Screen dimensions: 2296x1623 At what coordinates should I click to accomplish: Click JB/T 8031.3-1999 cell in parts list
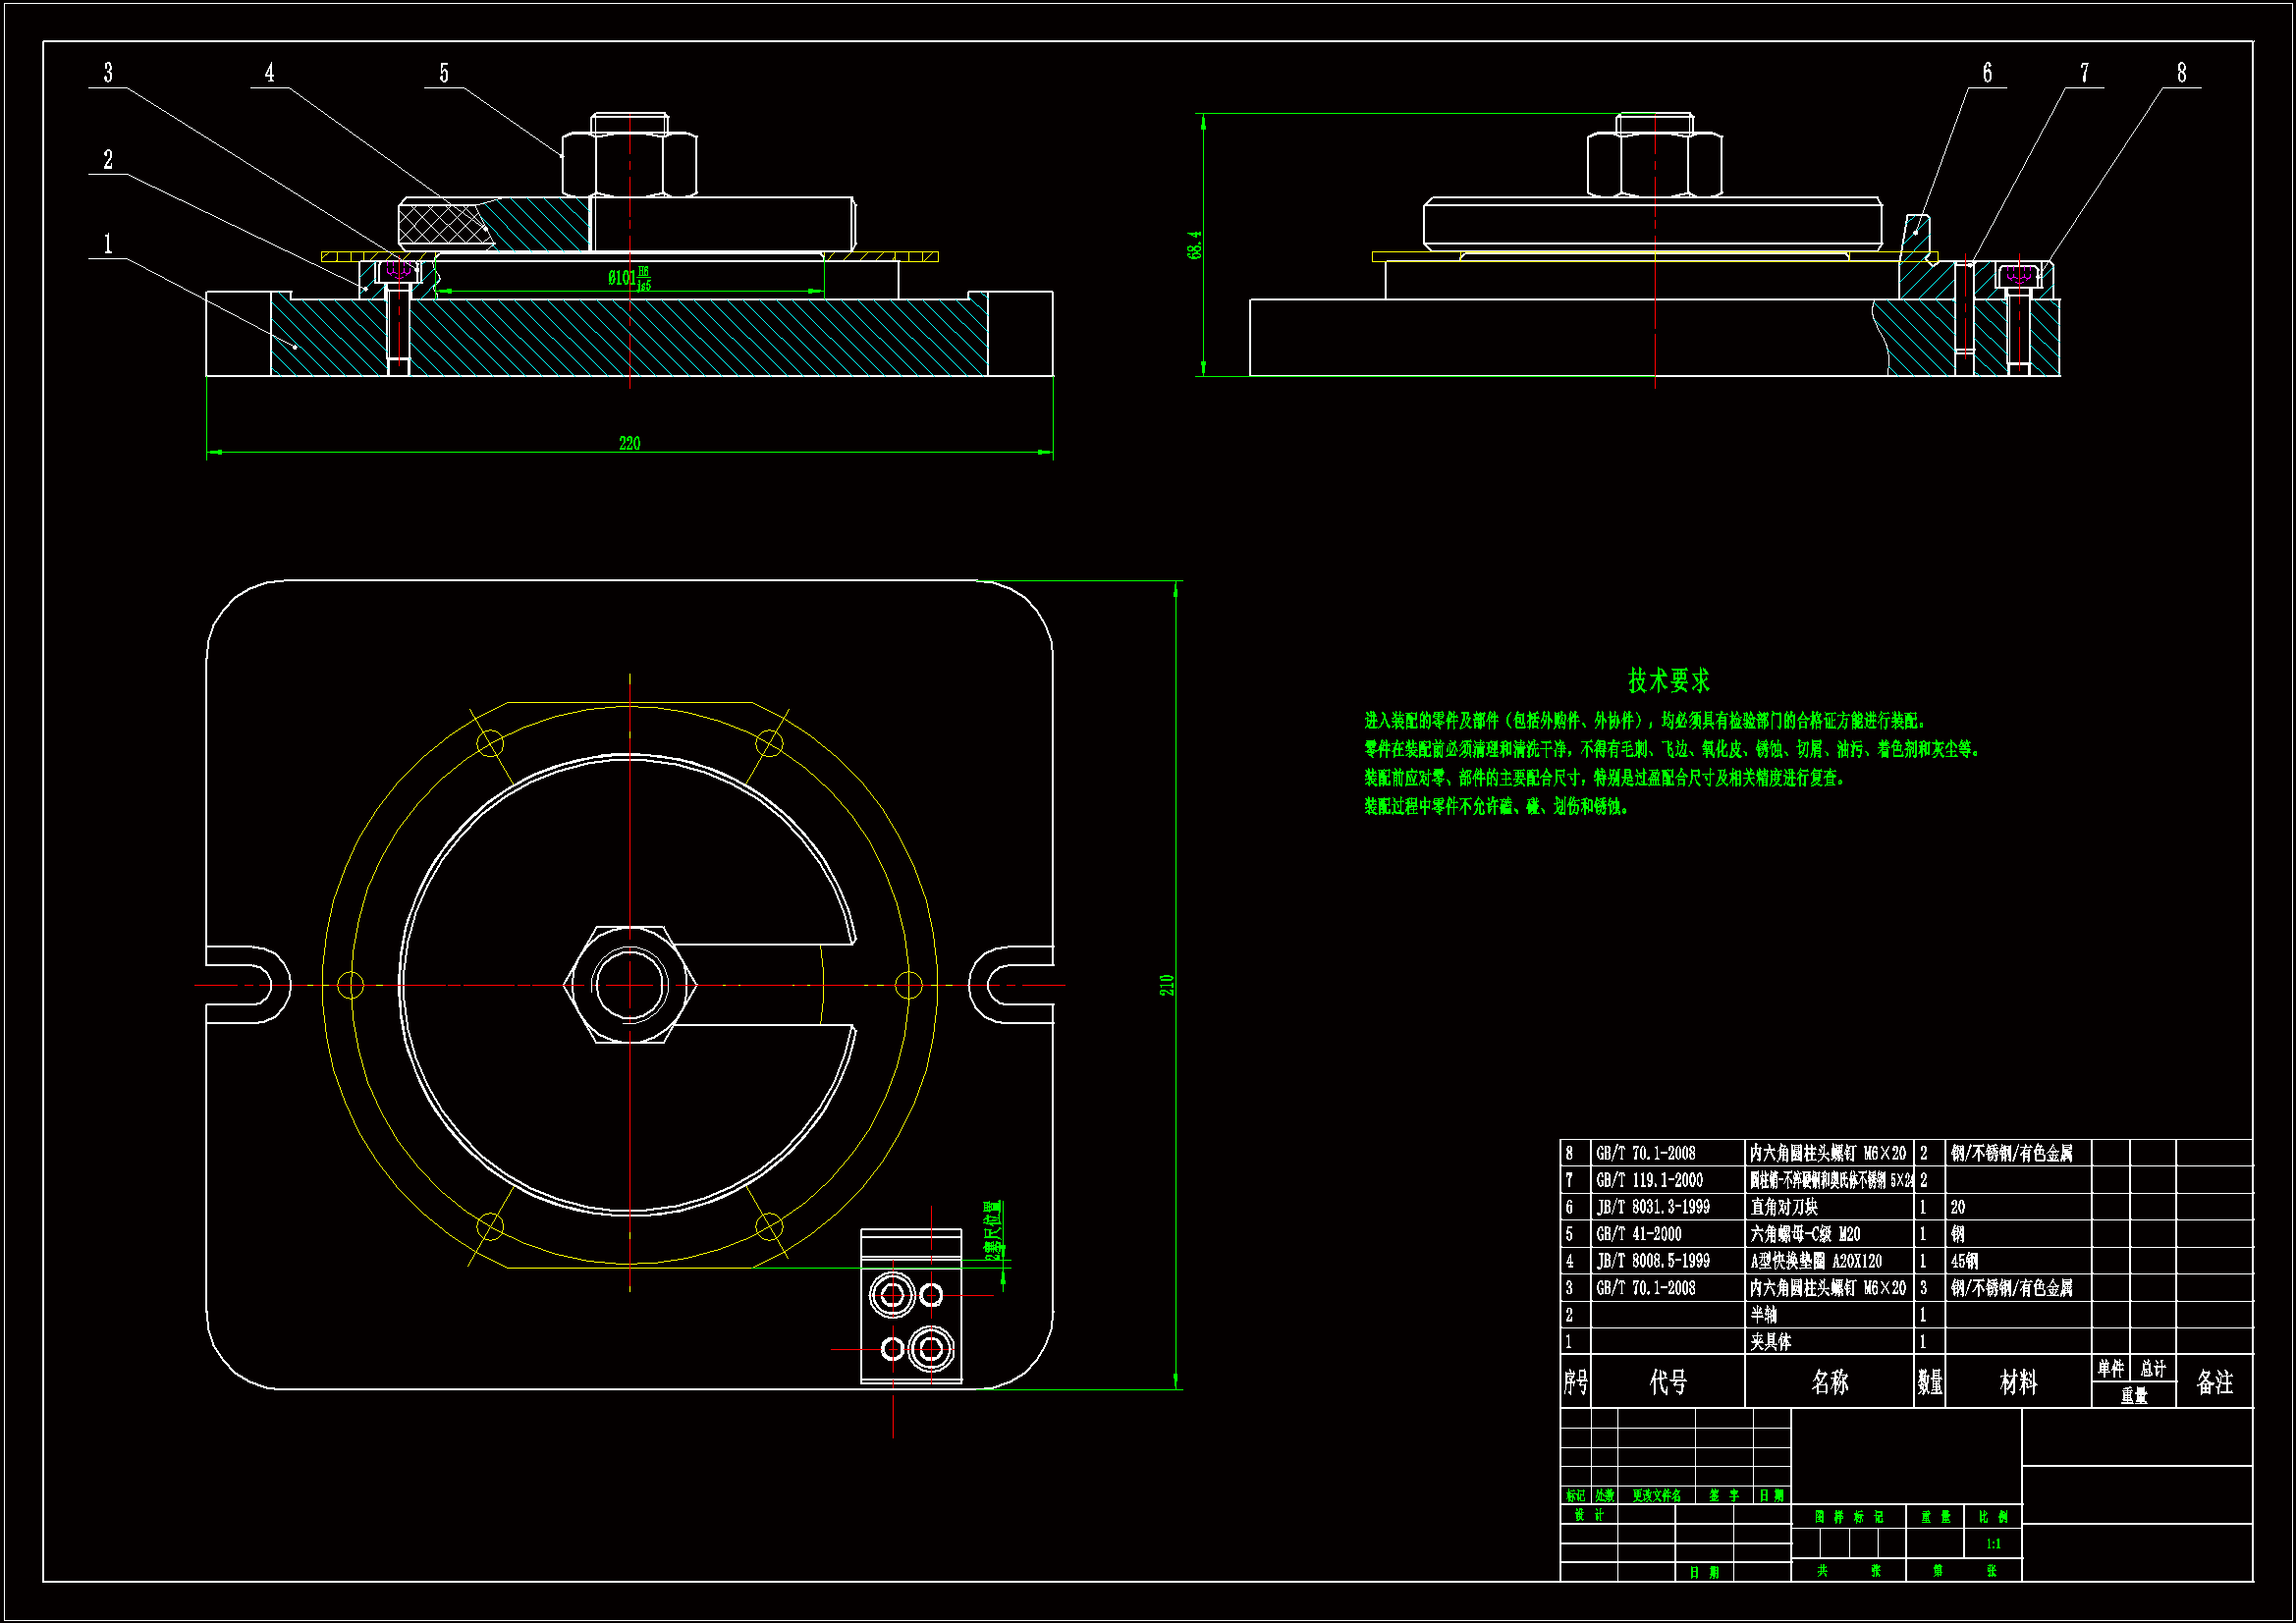point(1652,1207)
